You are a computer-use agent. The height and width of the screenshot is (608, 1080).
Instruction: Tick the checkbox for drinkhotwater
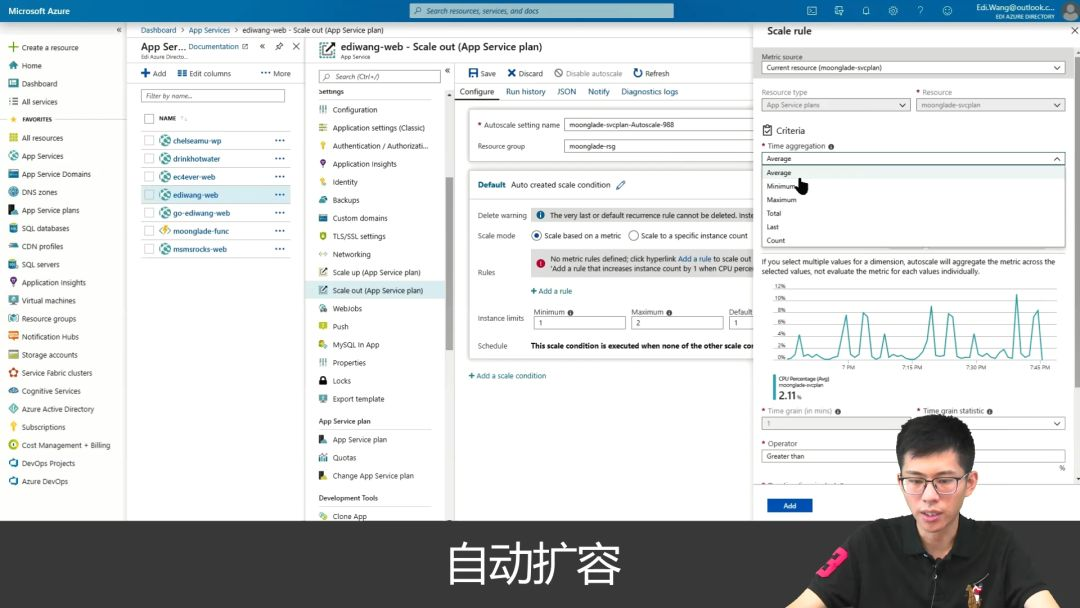(x=149, y=158)
